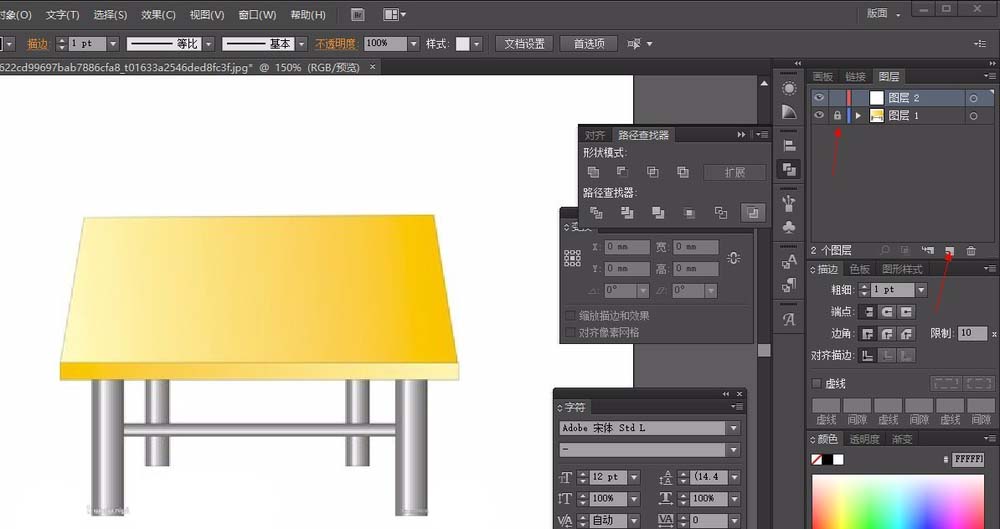Click the Intersect shape mode icon
The image size is (1000, 529).
652,172
